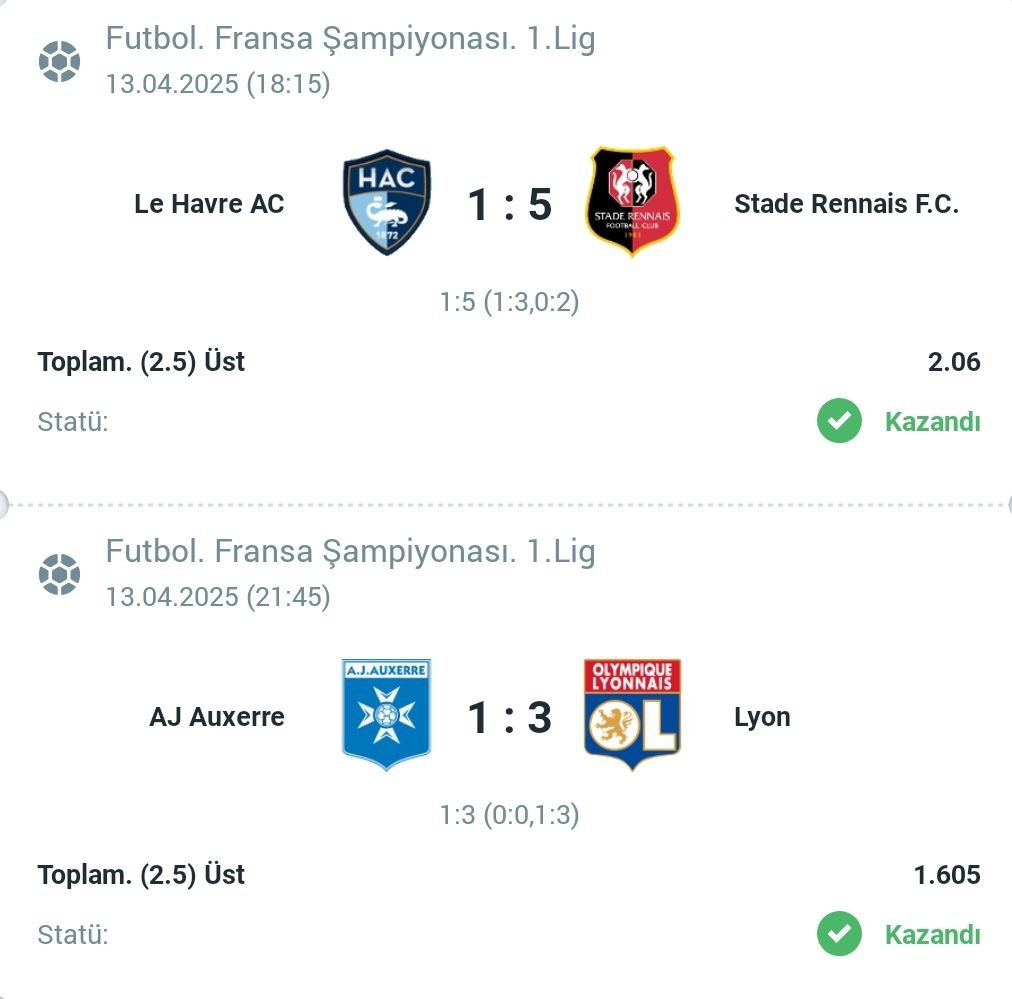Select the AJ Auxerre team name

(x=217, y=717)
